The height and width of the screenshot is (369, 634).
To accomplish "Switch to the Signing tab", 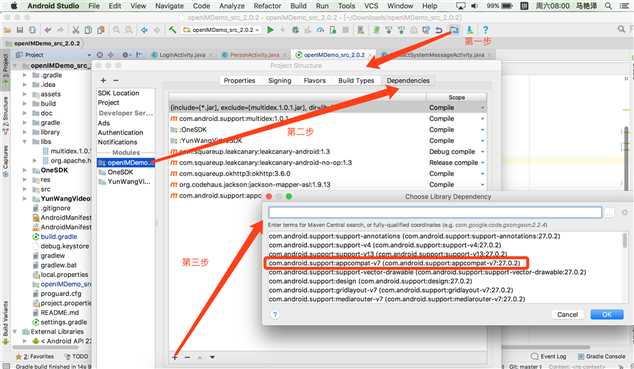I will pyautogui.click(x=279, y=80).
